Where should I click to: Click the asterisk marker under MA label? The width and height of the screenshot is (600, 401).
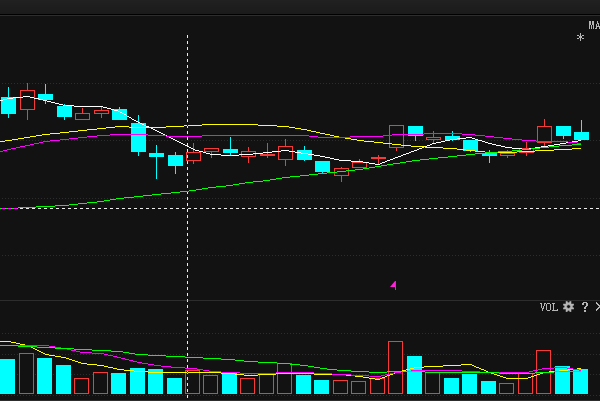click(580, 37)
